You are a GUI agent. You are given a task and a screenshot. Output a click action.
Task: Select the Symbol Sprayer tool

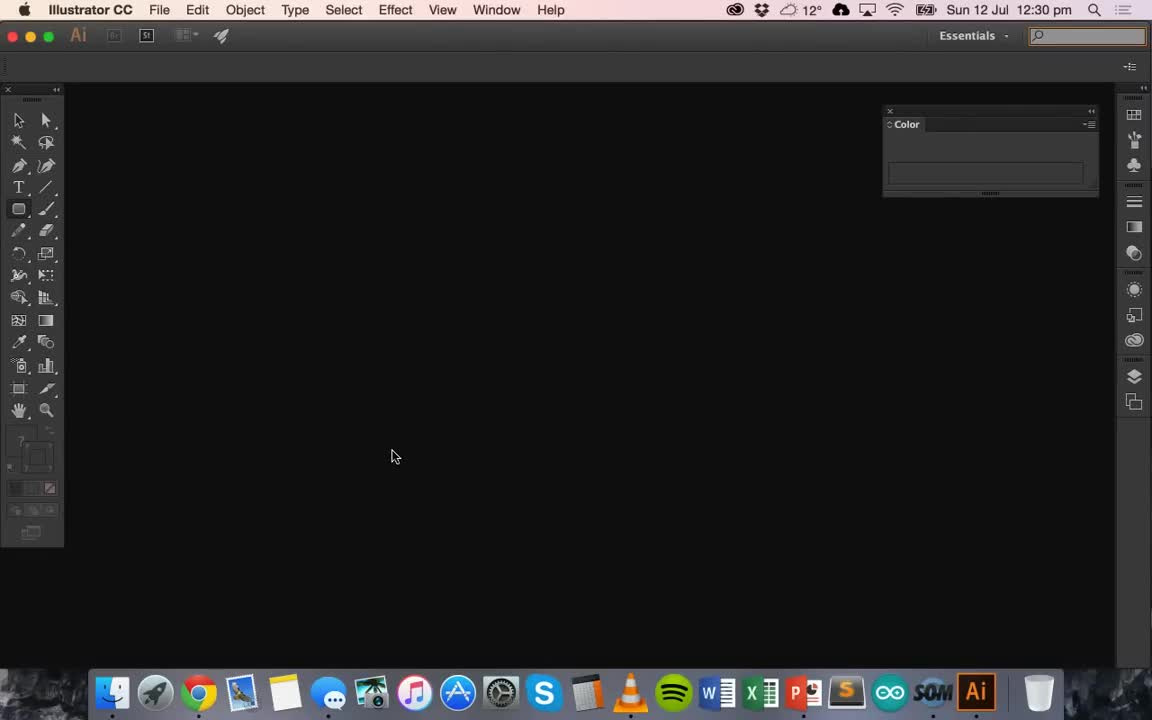pos(18,366)
